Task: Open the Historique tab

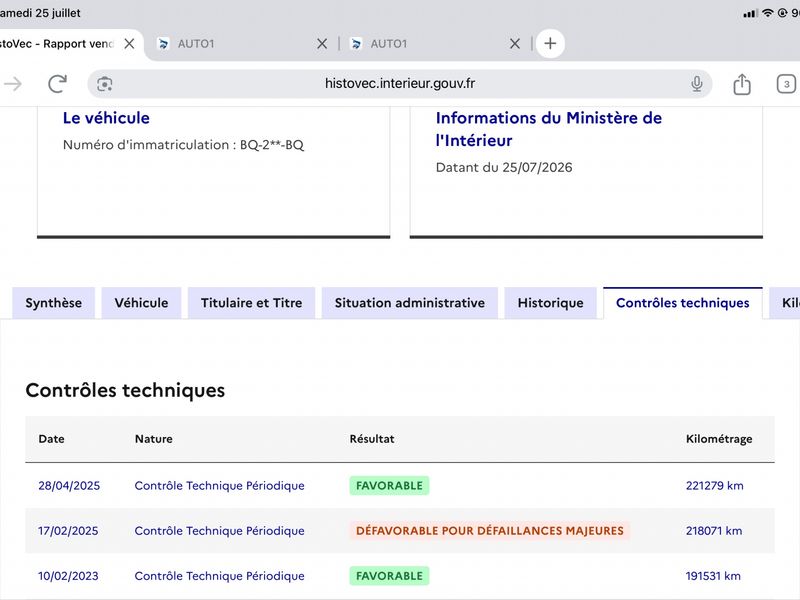Action: [x=551, y=303]
